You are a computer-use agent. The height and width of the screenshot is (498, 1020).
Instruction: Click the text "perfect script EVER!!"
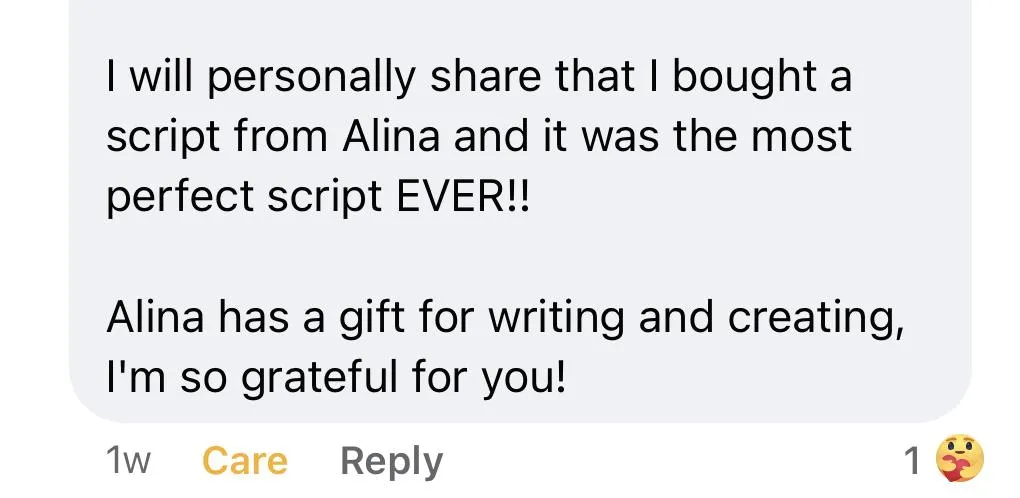[x=315, y=194]
